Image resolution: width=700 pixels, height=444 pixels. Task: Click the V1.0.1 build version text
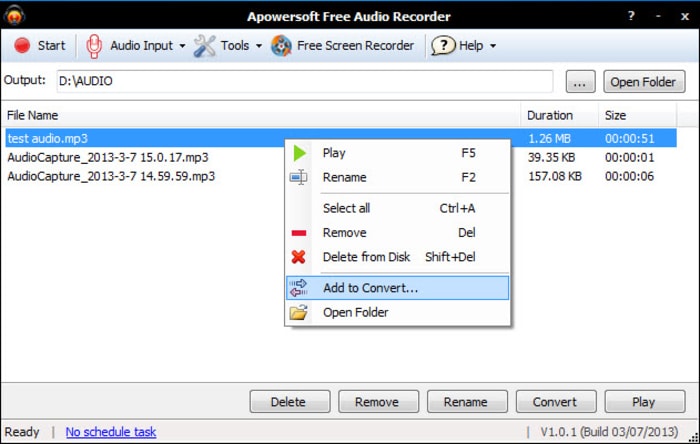click(609, 432)
